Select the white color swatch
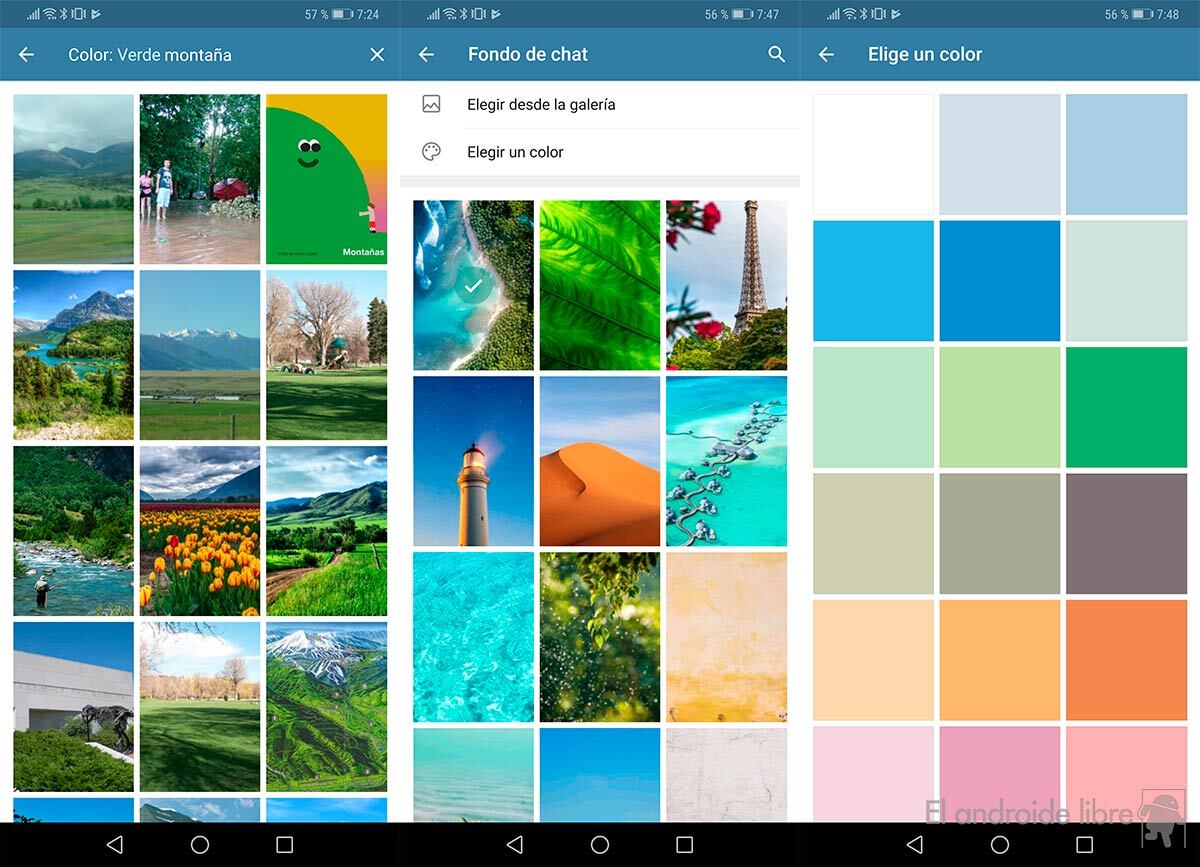Image resolution: width=1200 pixels, height=867 pixels. coord(873,154)
